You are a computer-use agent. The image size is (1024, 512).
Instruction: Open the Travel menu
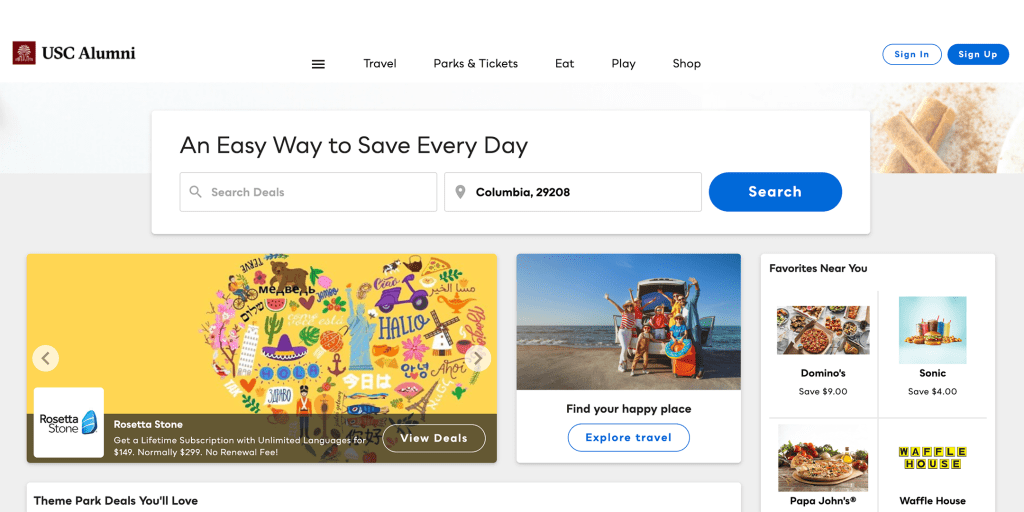[380, 63]
